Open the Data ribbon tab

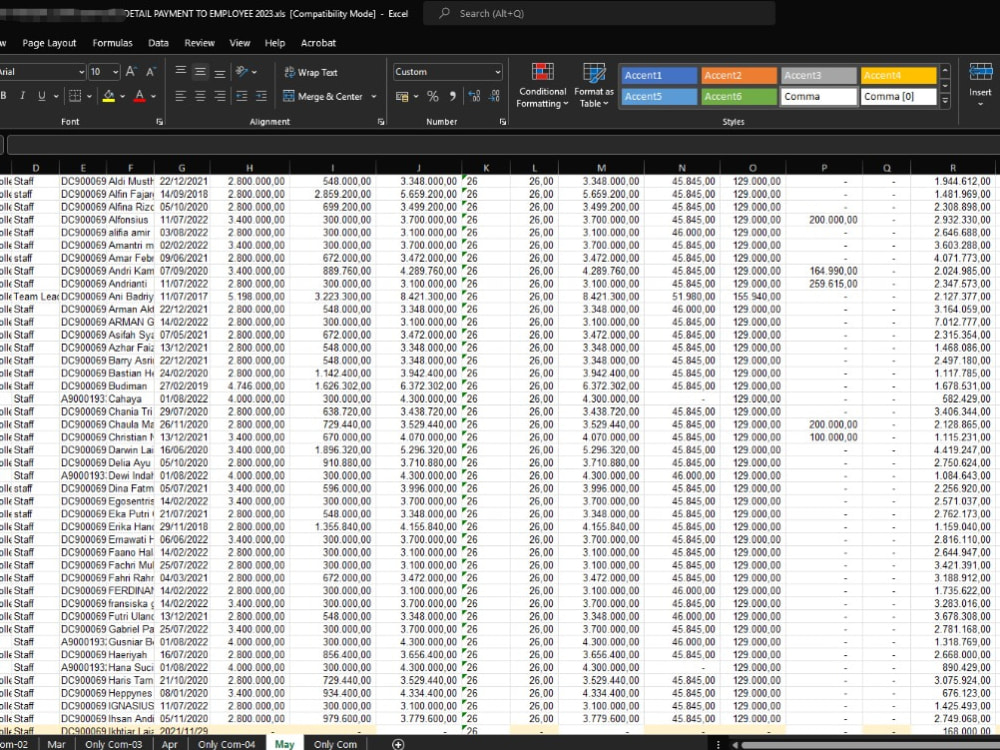[158, 43]
